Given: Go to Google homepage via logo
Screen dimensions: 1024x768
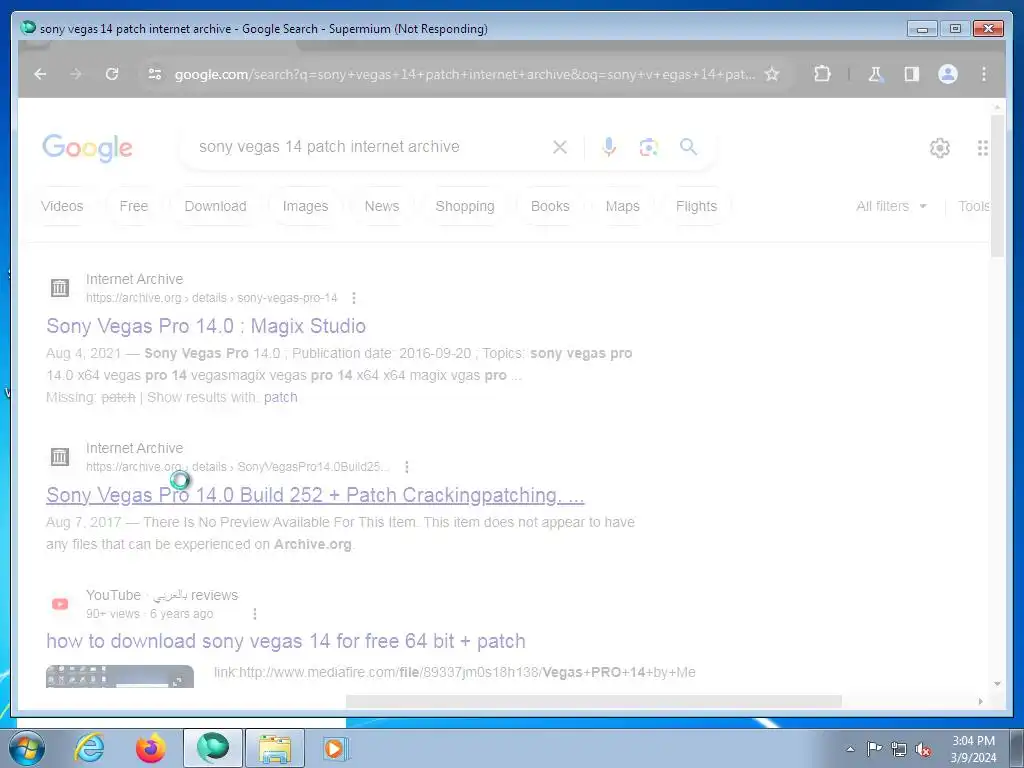Looking at the screenshot, I should click(x=88, y=148).
